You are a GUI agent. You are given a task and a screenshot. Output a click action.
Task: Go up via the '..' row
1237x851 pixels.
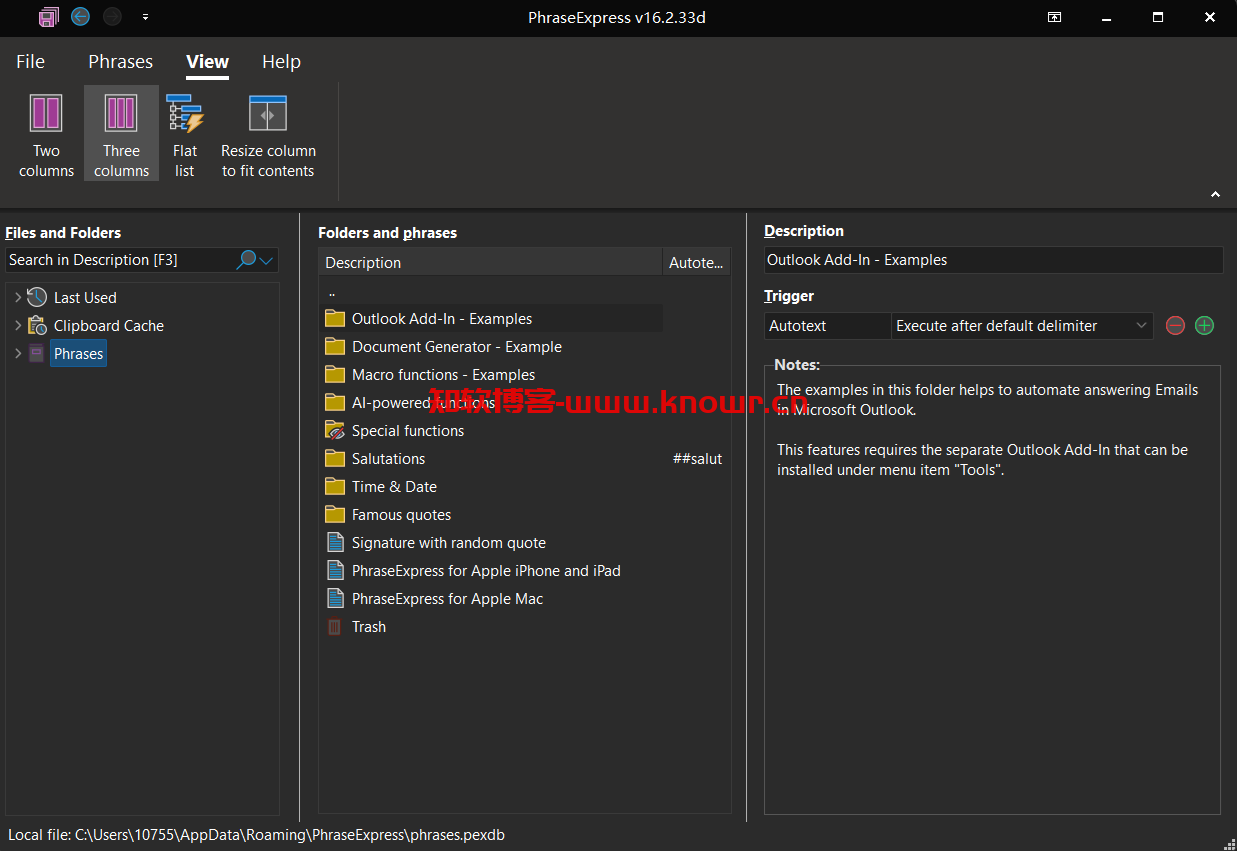[x=332, y=292]
